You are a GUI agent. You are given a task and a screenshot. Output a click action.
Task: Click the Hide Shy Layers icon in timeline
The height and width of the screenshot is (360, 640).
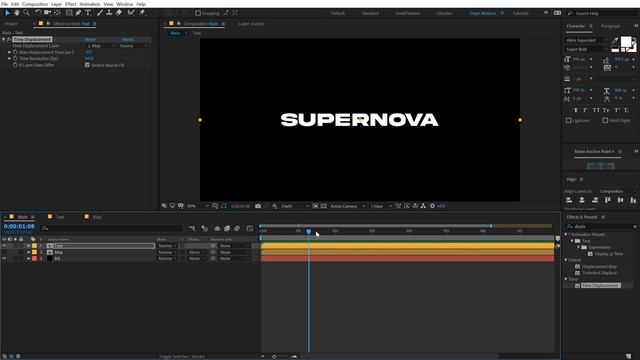217,229
